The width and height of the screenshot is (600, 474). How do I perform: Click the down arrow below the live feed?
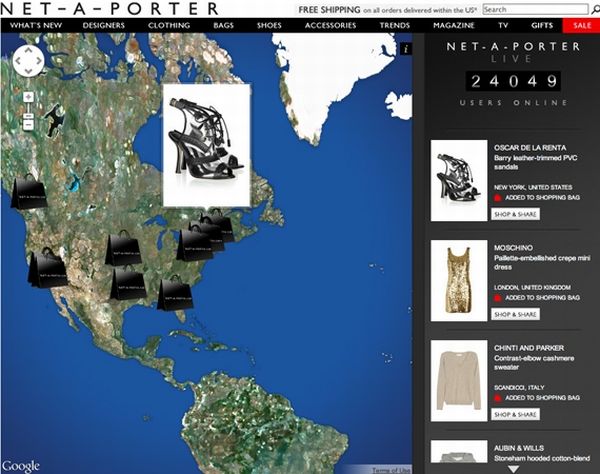[513, 469]
